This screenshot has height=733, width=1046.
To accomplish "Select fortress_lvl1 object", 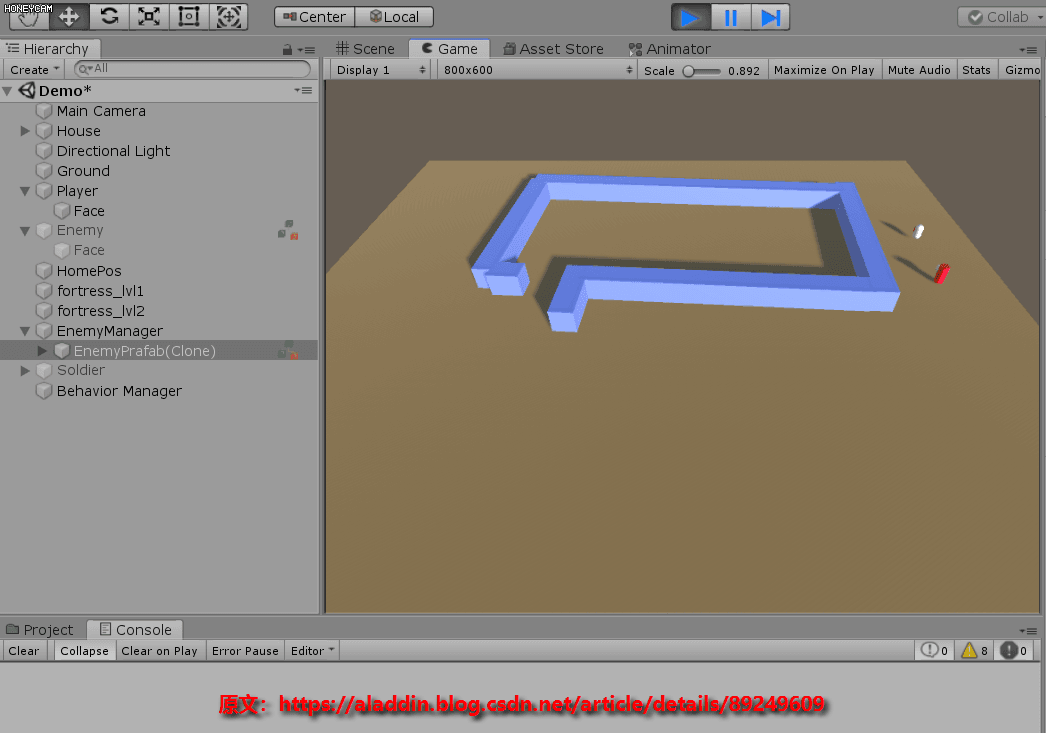I will (100, 291).
